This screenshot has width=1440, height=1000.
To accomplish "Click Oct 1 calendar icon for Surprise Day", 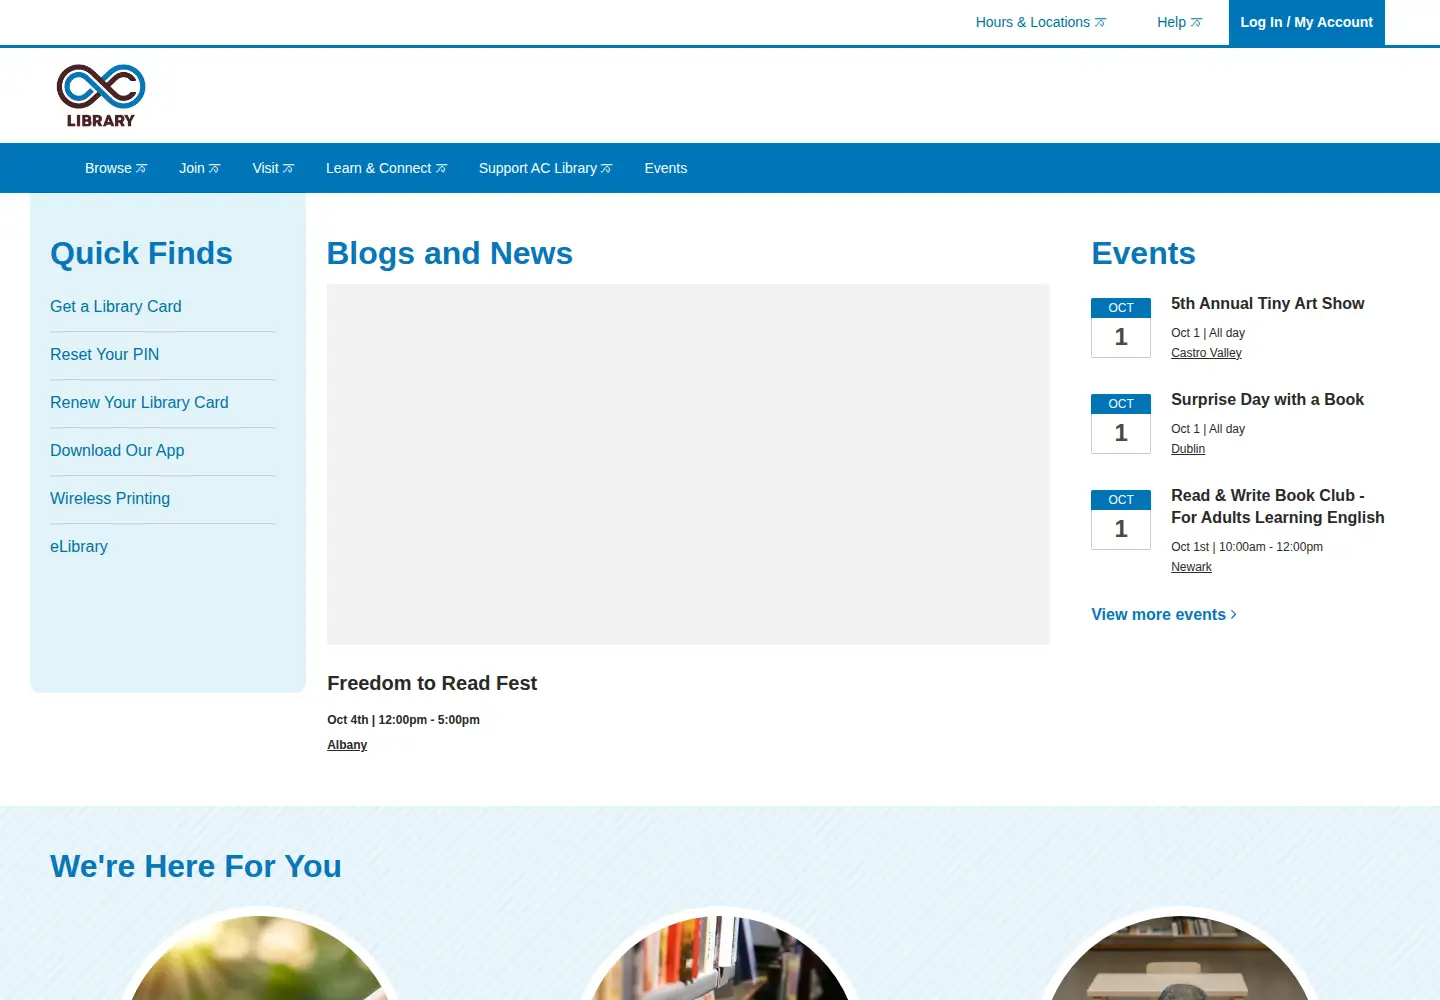I will (1121, 423).
